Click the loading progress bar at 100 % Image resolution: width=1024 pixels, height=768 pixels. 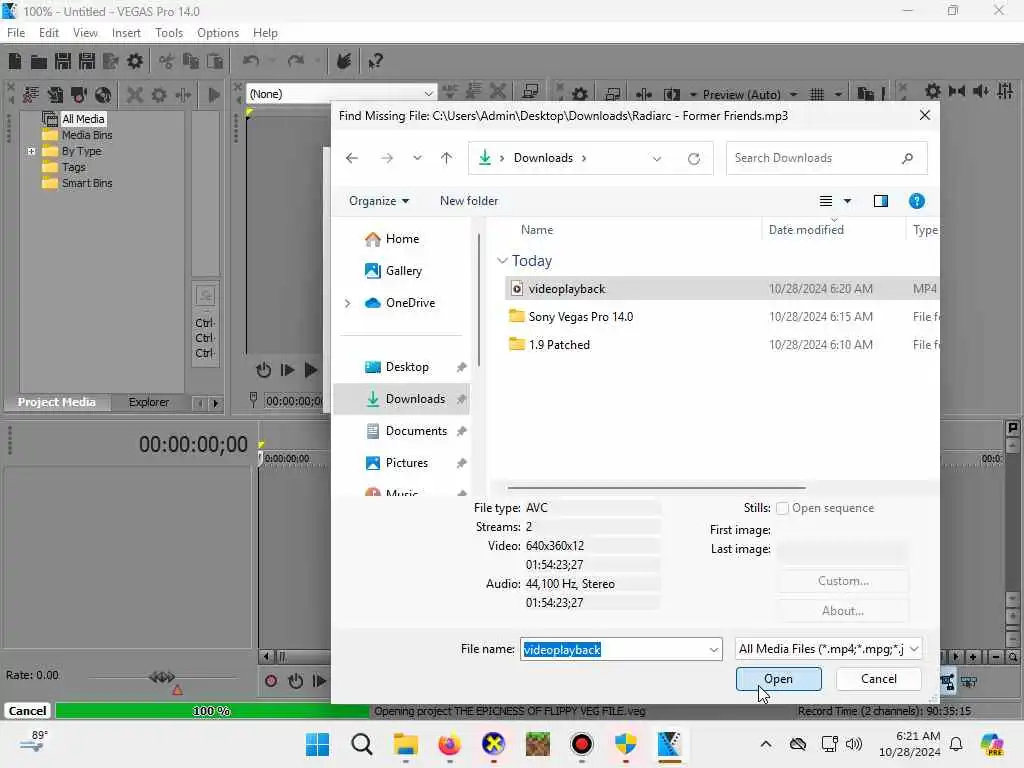212,711
